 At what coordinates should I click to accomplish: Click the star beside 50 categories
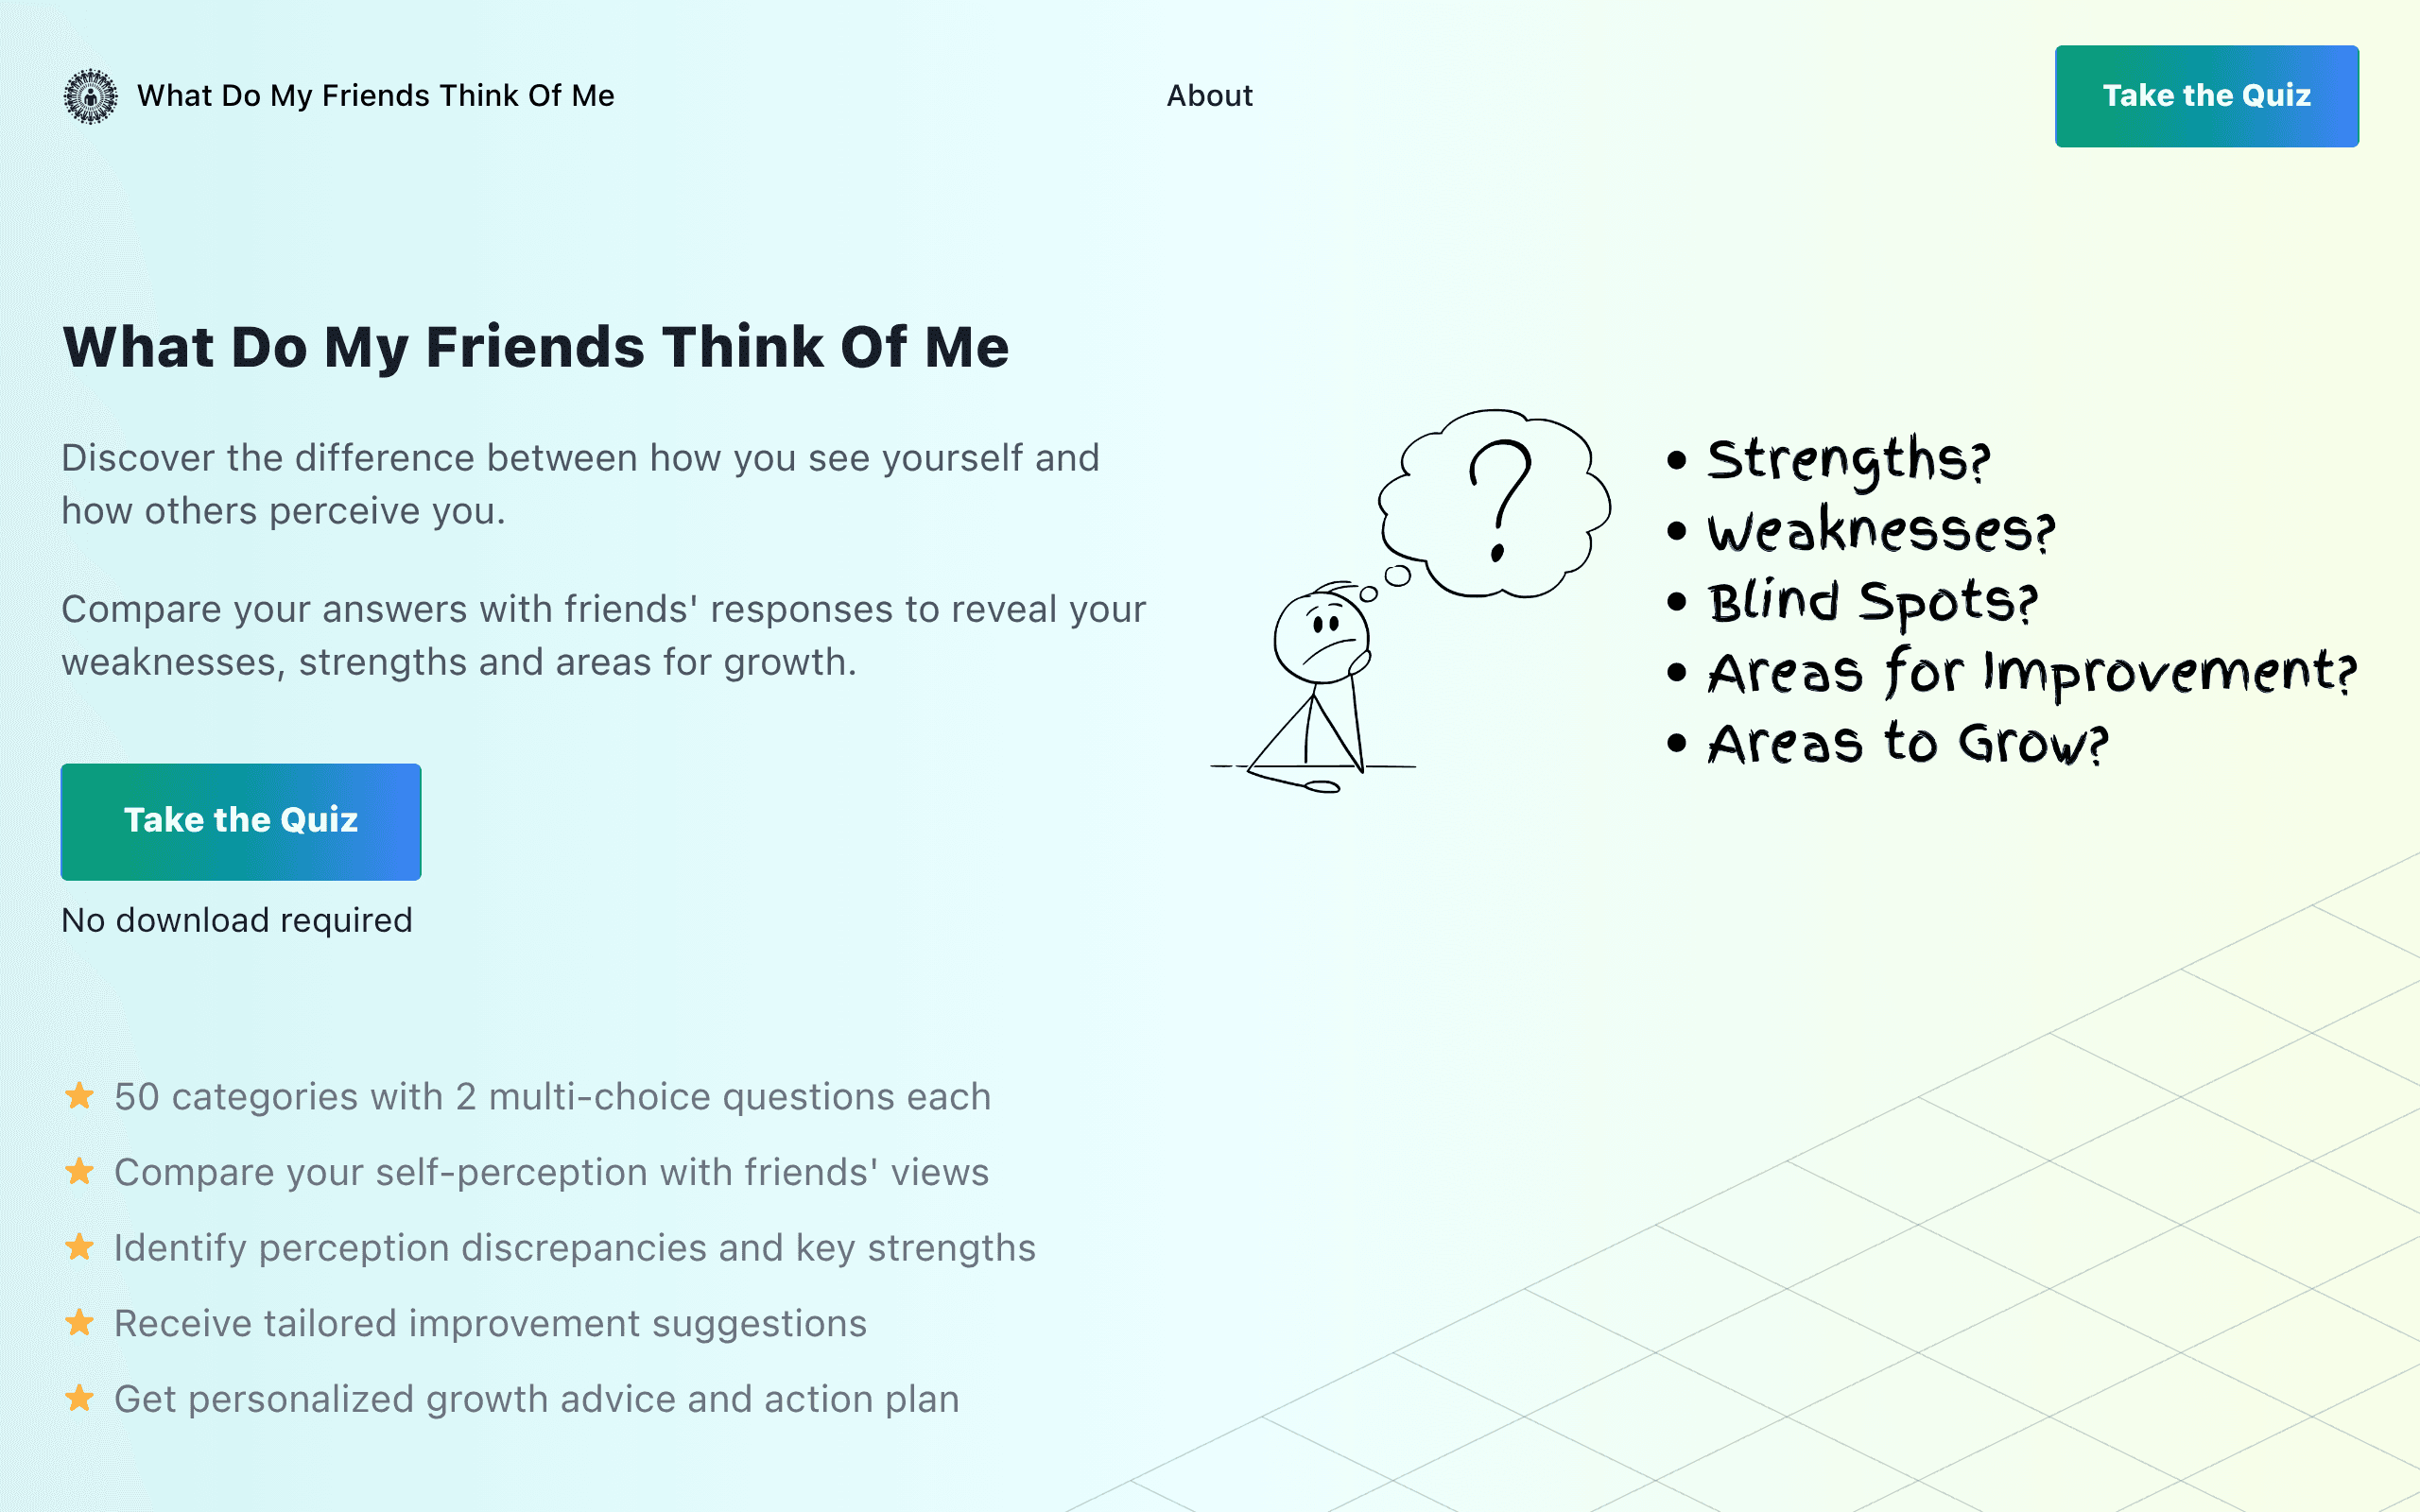[80, 1096]
